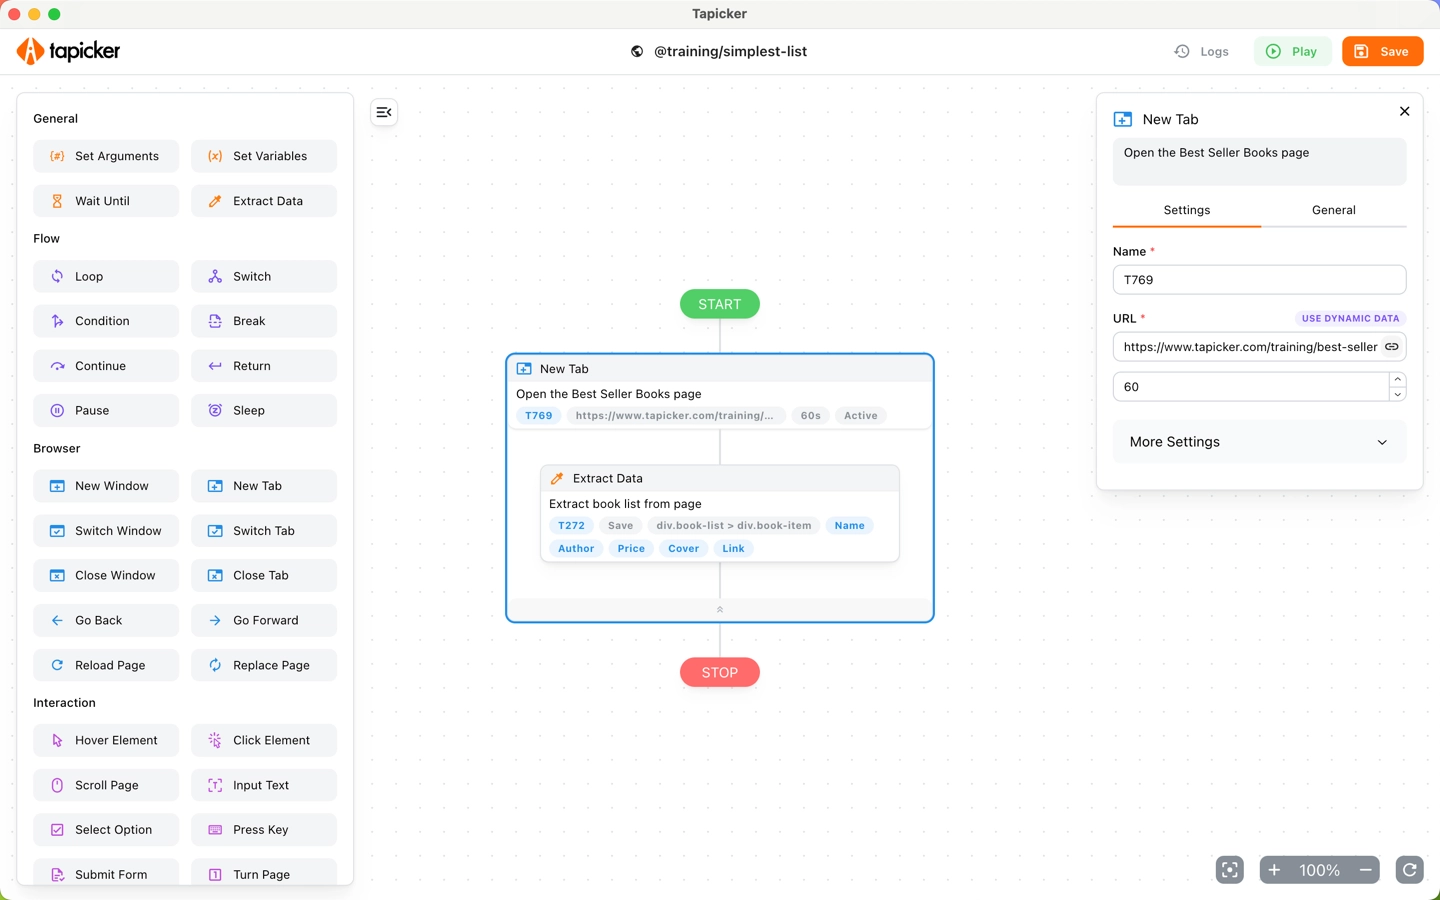Add a Continue block
This screenshot has height=900, width=1440.
point(106,366)
